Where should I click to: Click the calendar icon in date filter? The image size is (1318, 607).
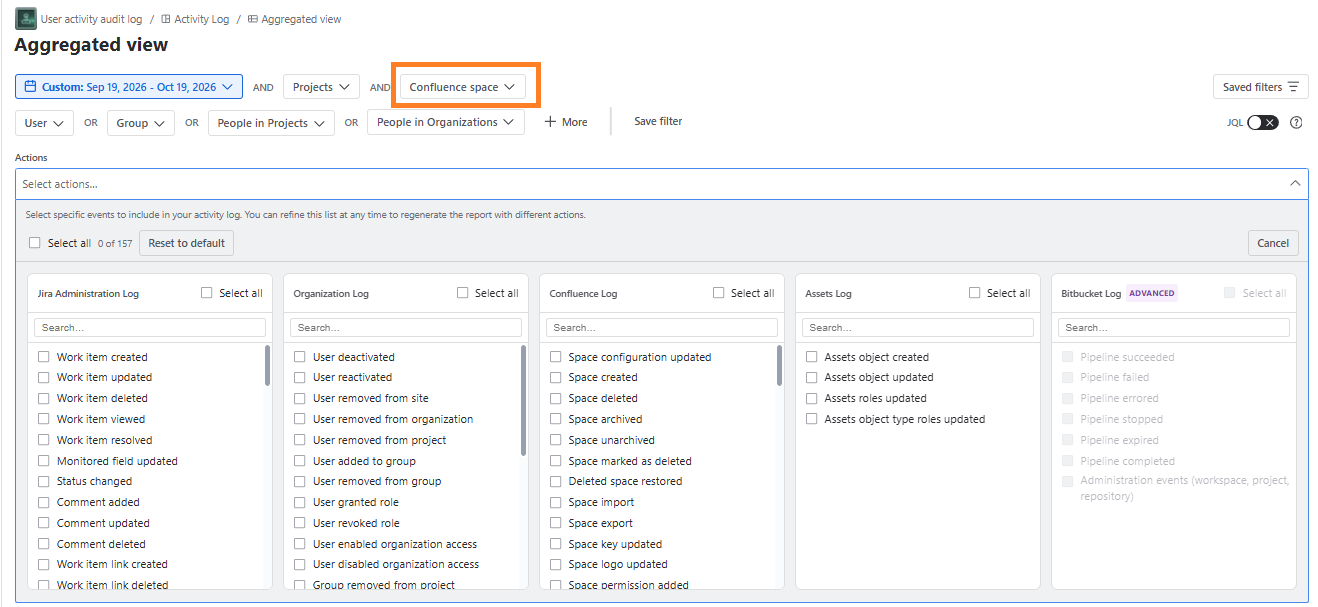30,87
